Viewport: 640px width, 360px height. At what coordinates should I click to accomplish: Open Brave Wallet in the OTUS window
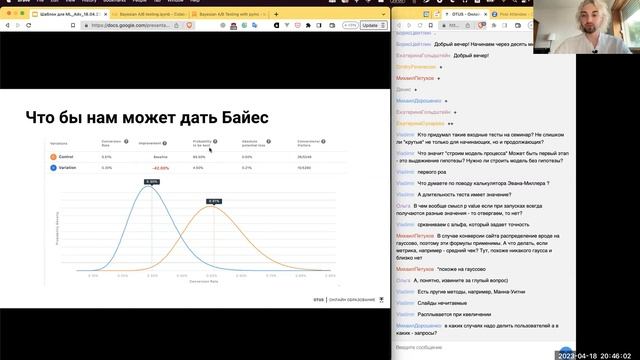point(518,25)
